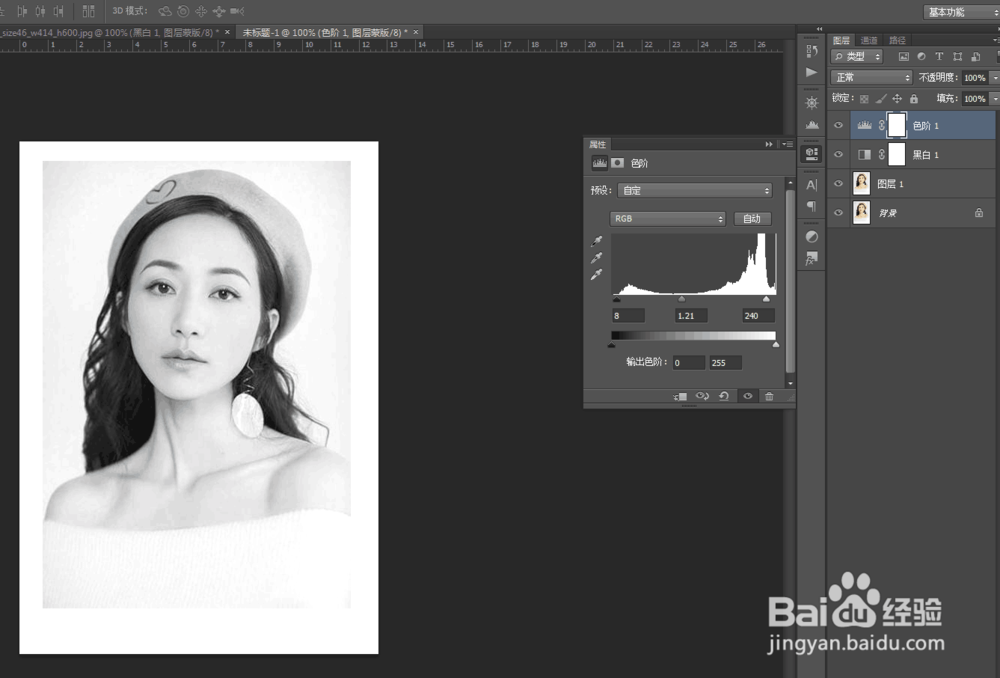
Task: Select 3D rotate mode icon
Action: tap(165, 11)
